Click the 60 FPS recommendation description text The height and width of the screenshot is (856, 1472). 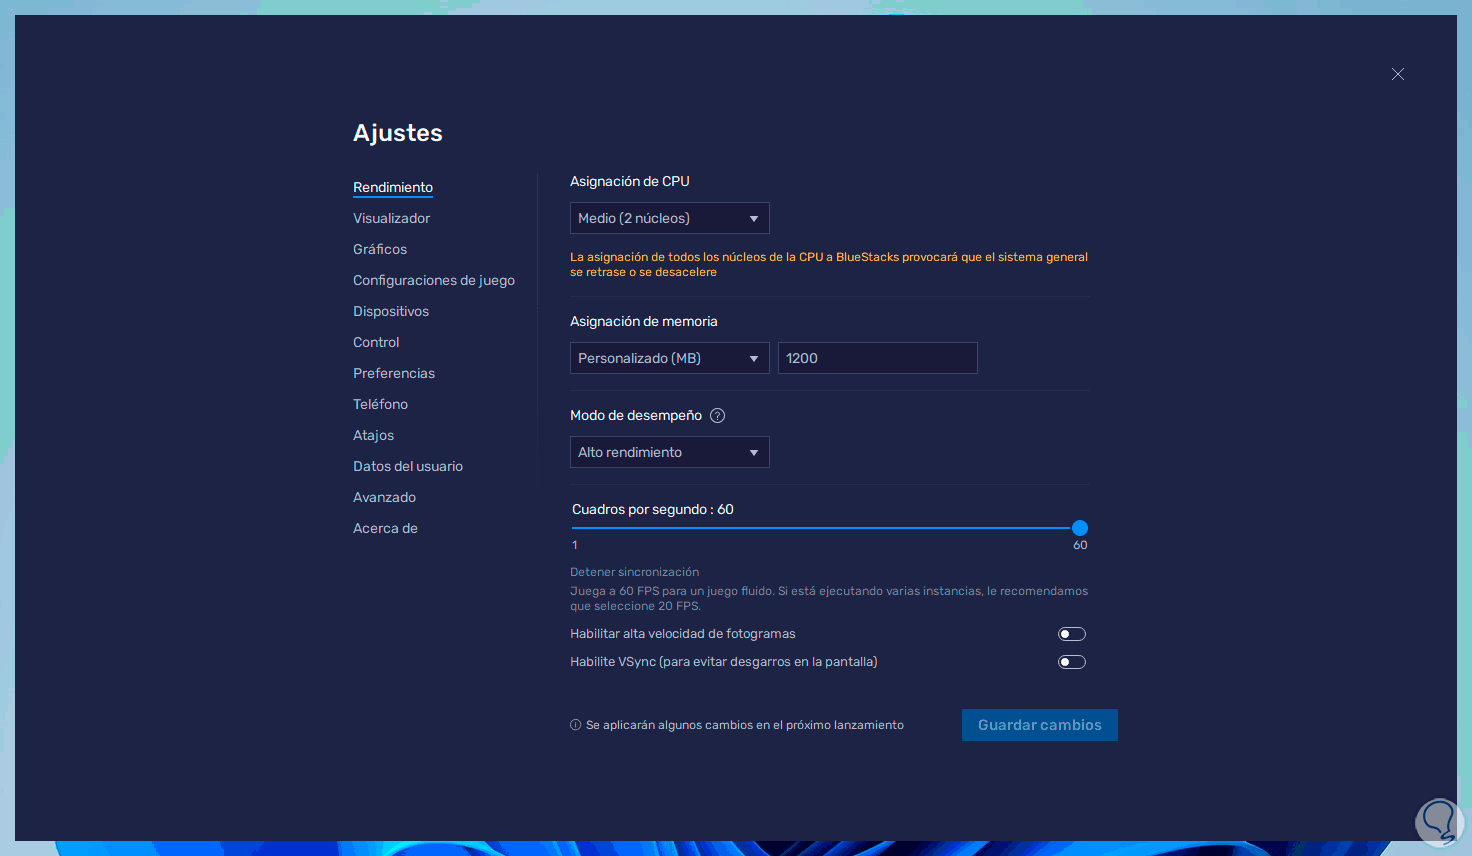(x=829, y=598)
